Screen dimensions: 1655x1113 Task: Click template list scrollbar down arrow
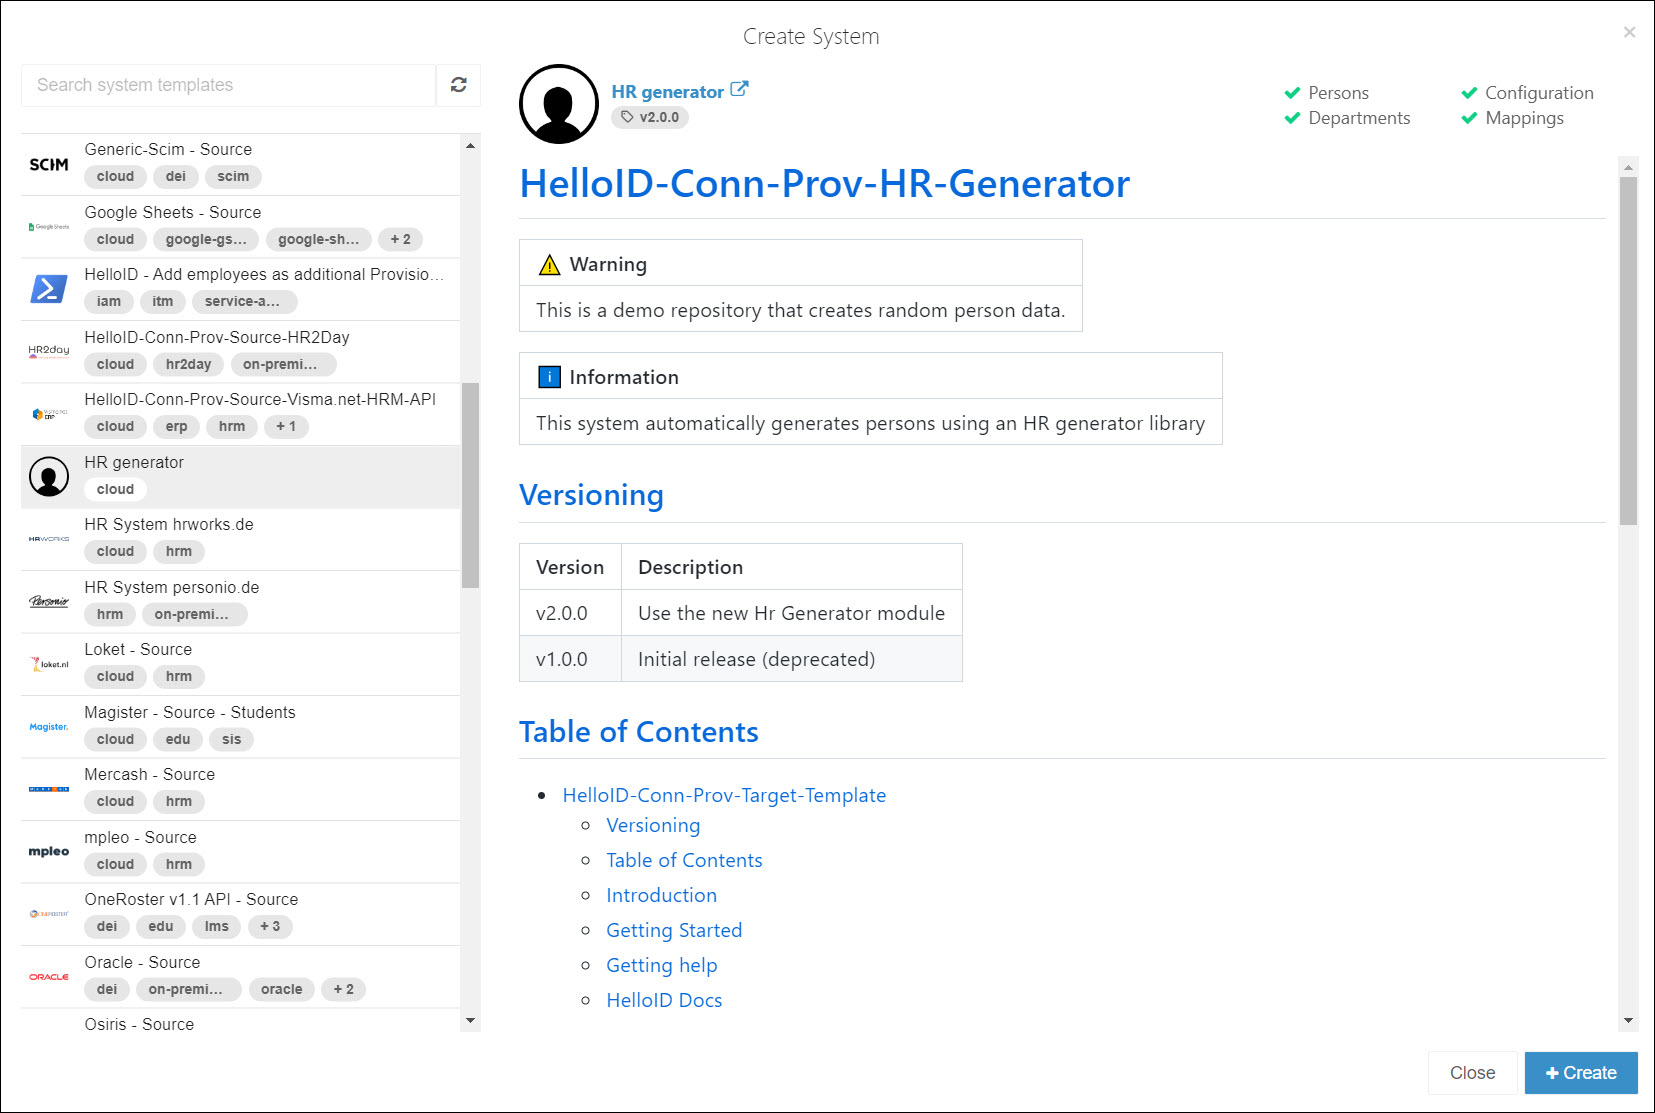pos(470,1020)
